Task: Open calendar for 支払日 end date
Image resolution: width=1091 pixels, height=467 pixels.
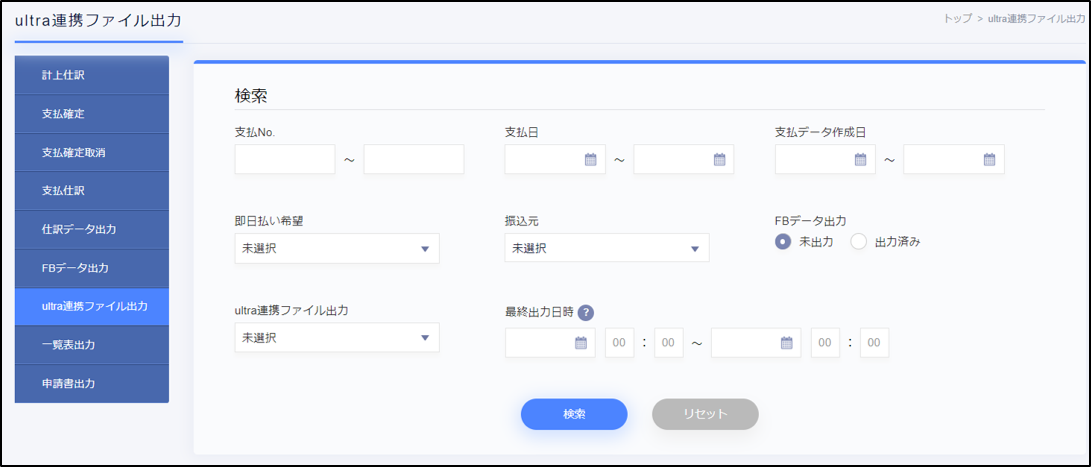Action: [719, 159]
